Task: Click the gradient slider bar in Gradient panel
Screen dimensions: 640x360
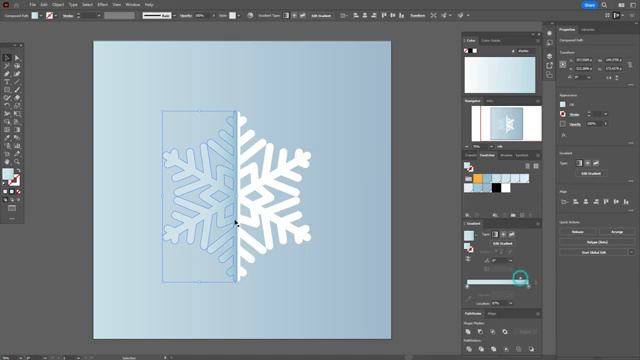Action: click(498, 282)
